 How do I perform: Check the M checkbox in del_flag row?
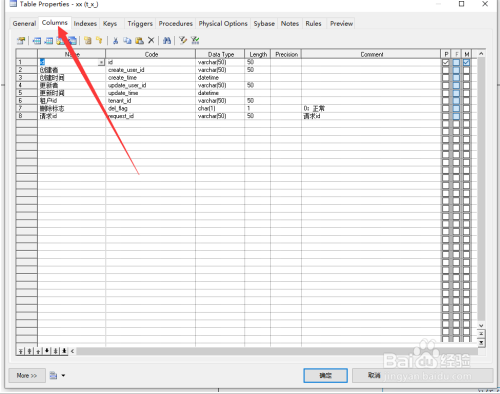466,108
